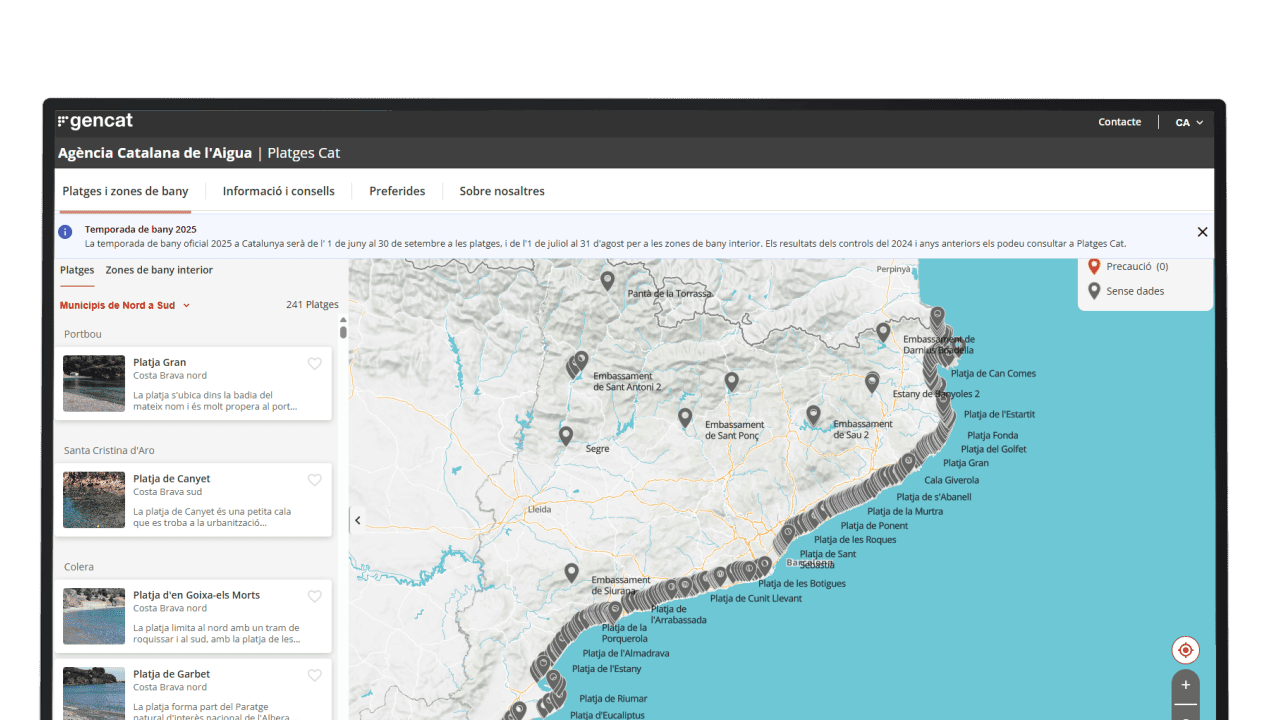Click the 241 Platges count text

click(x=312, y=305)
